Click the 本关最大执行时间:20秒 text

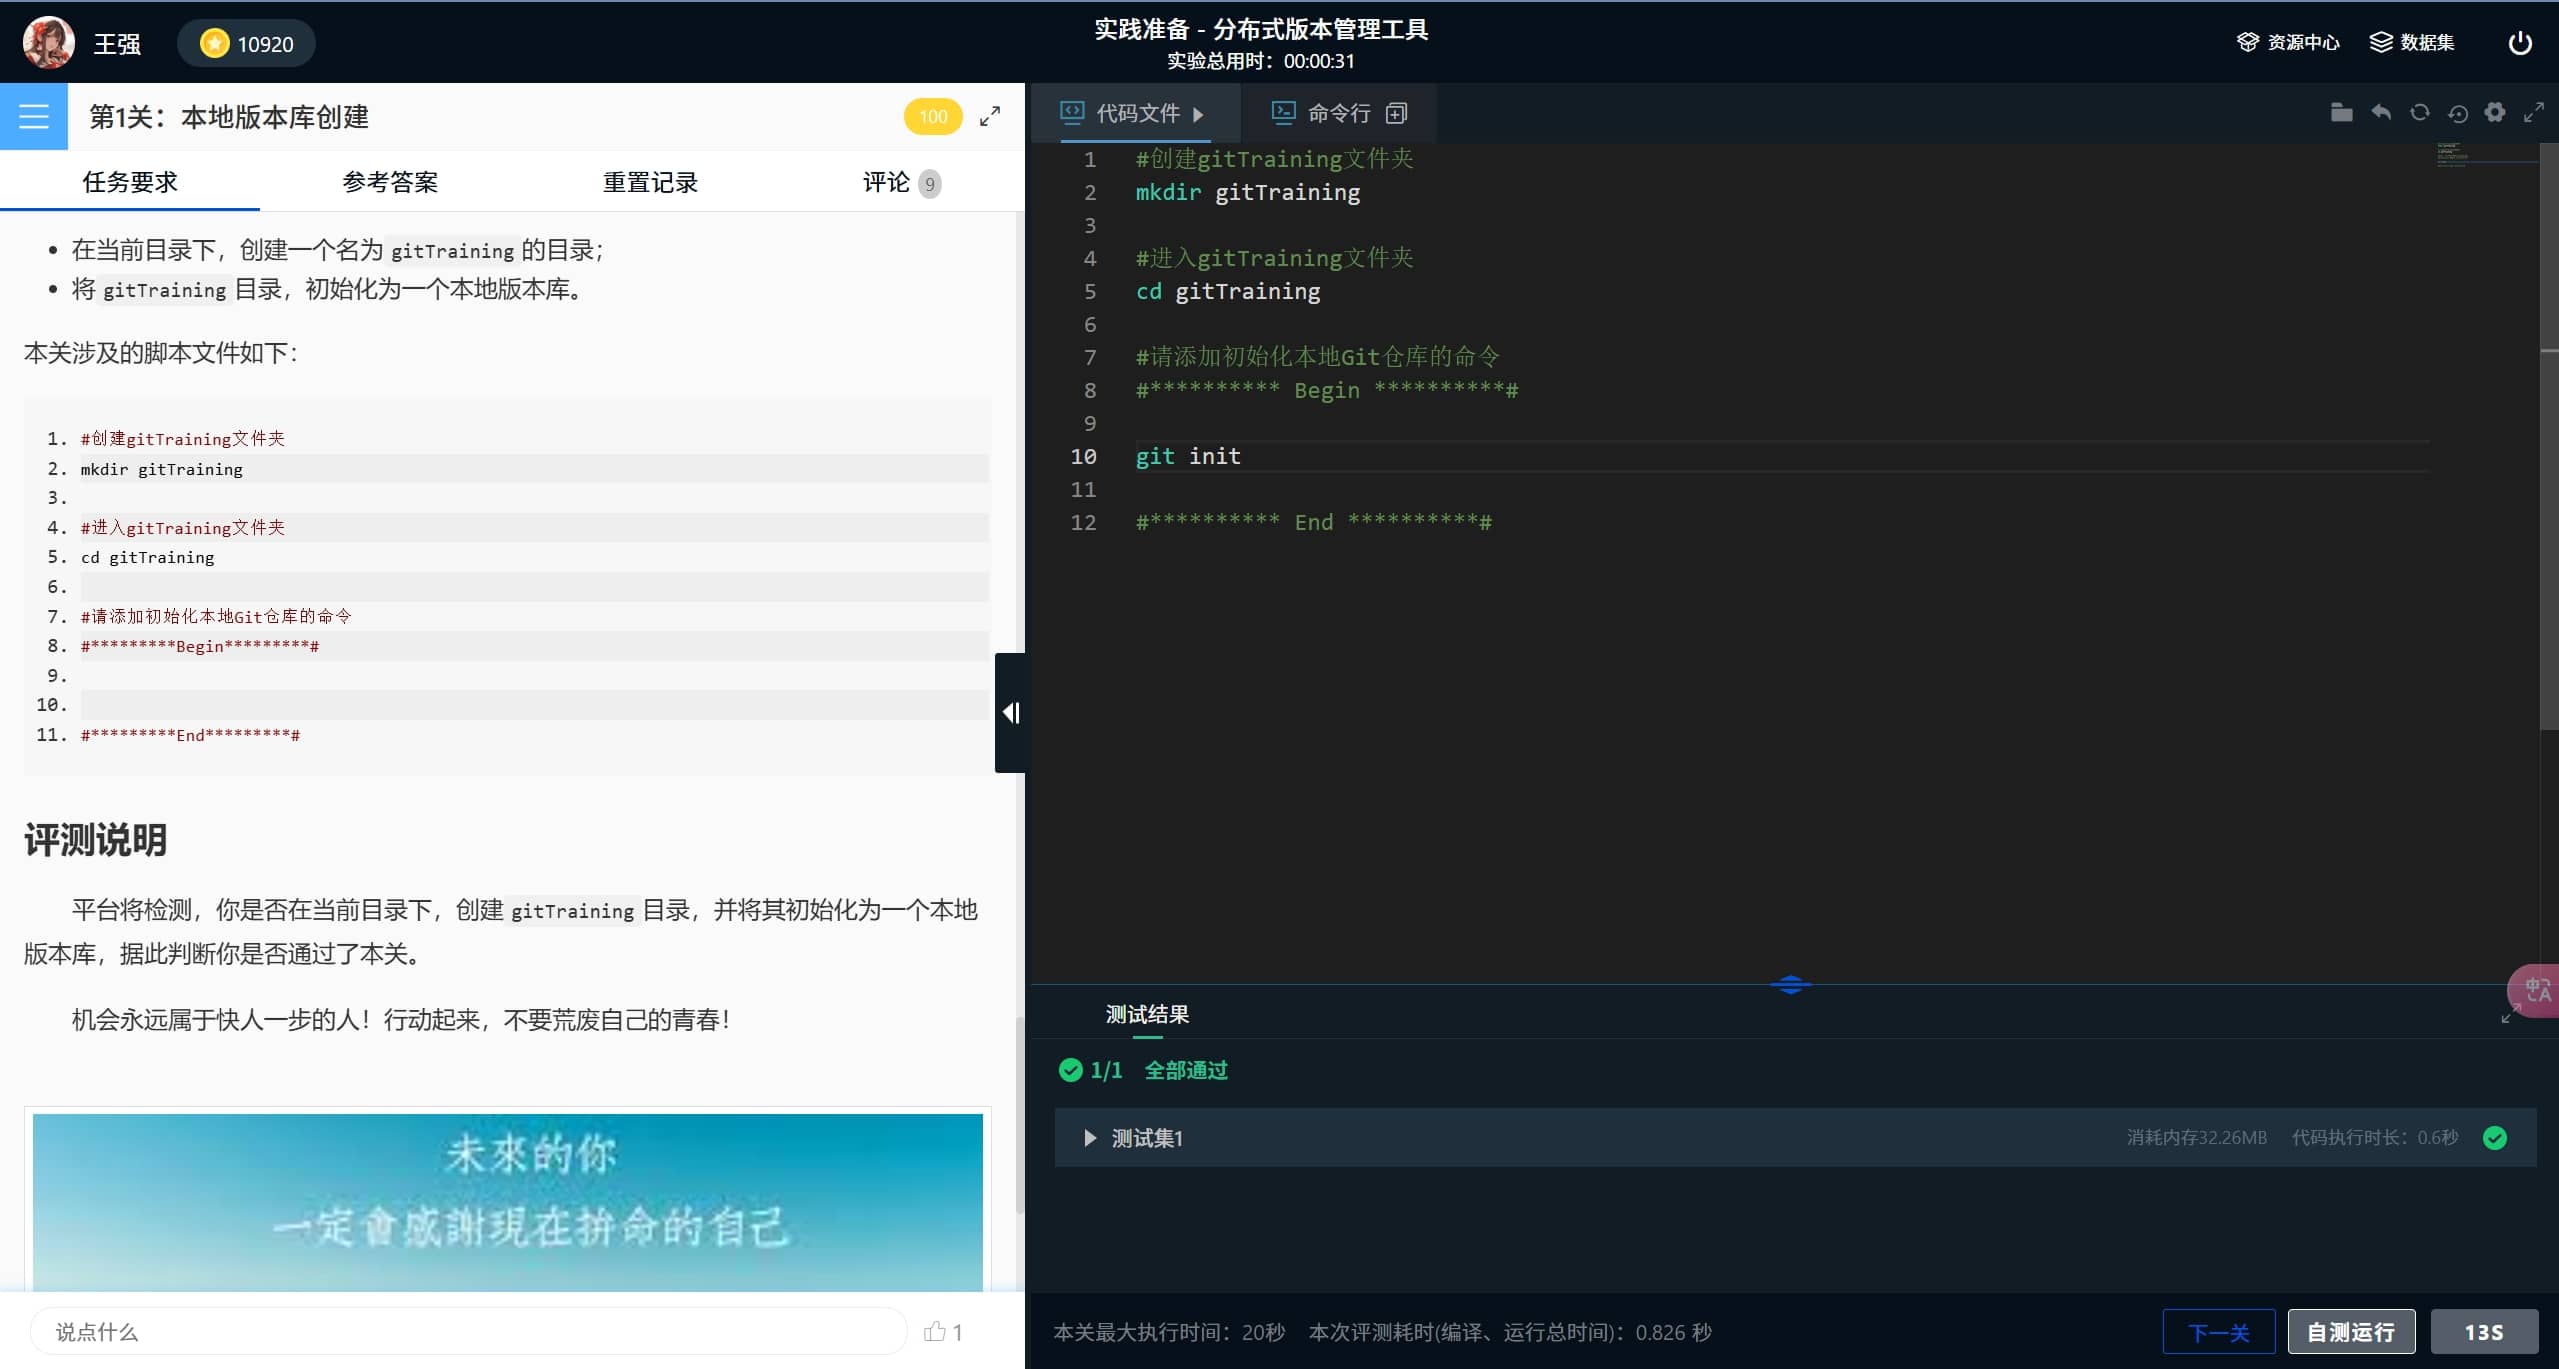click(1169, 1332)
